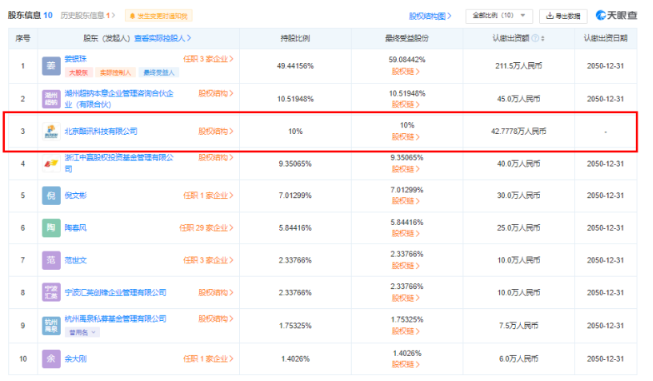
Task: Open 陶春风 shareholder link
Action: point(75,228)
